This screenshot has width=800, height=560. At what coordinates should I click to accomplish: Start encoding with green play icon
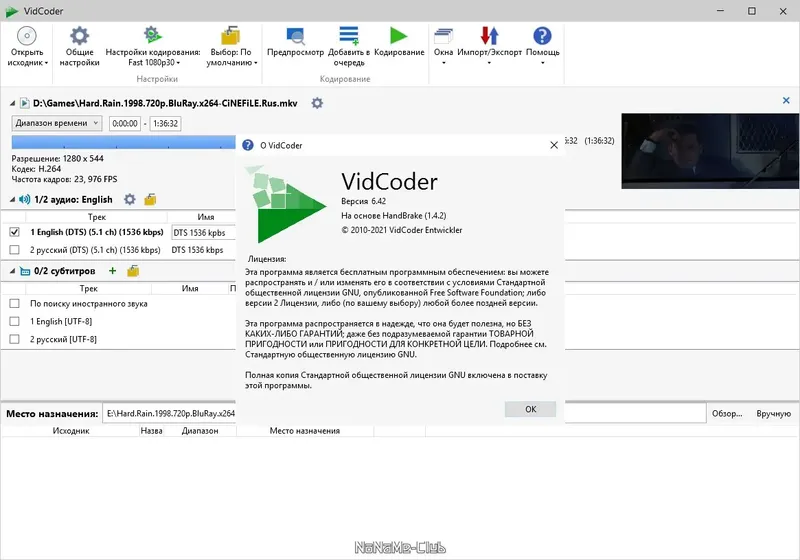398,36
